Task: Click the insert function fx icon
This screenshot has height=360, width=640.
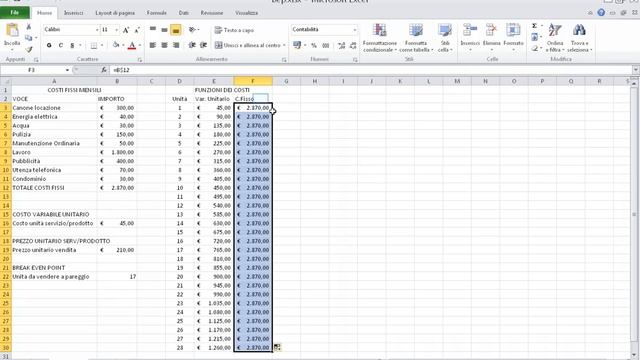Action: pyautogui.click(x=104, y=70)
